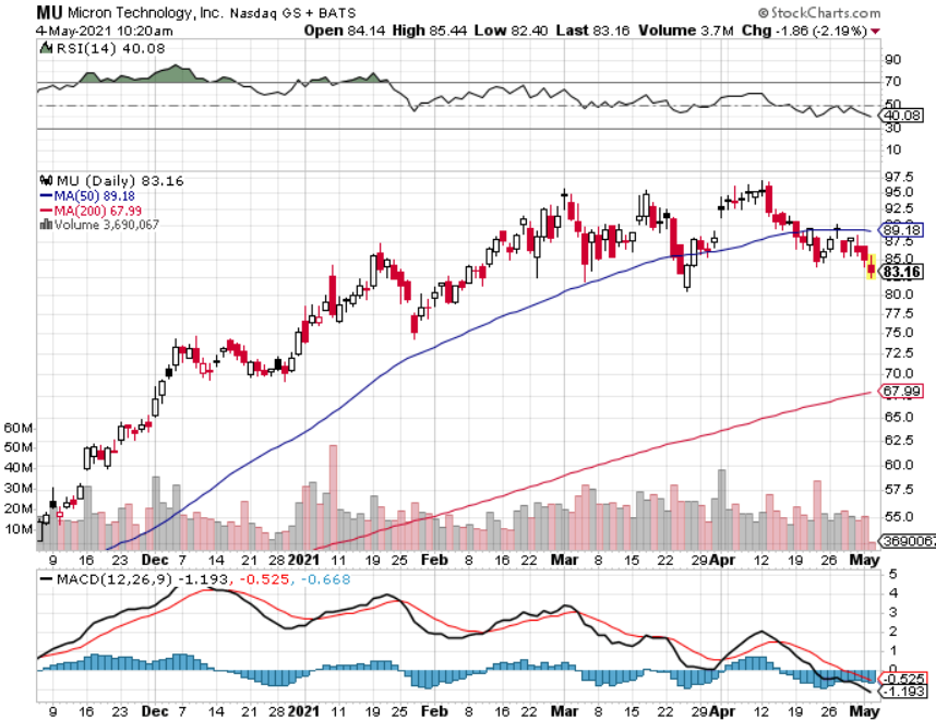Click the RSI(14) area-chart legend icon
Viewport: 936px width, 720px height.
(x=46, y=48)
